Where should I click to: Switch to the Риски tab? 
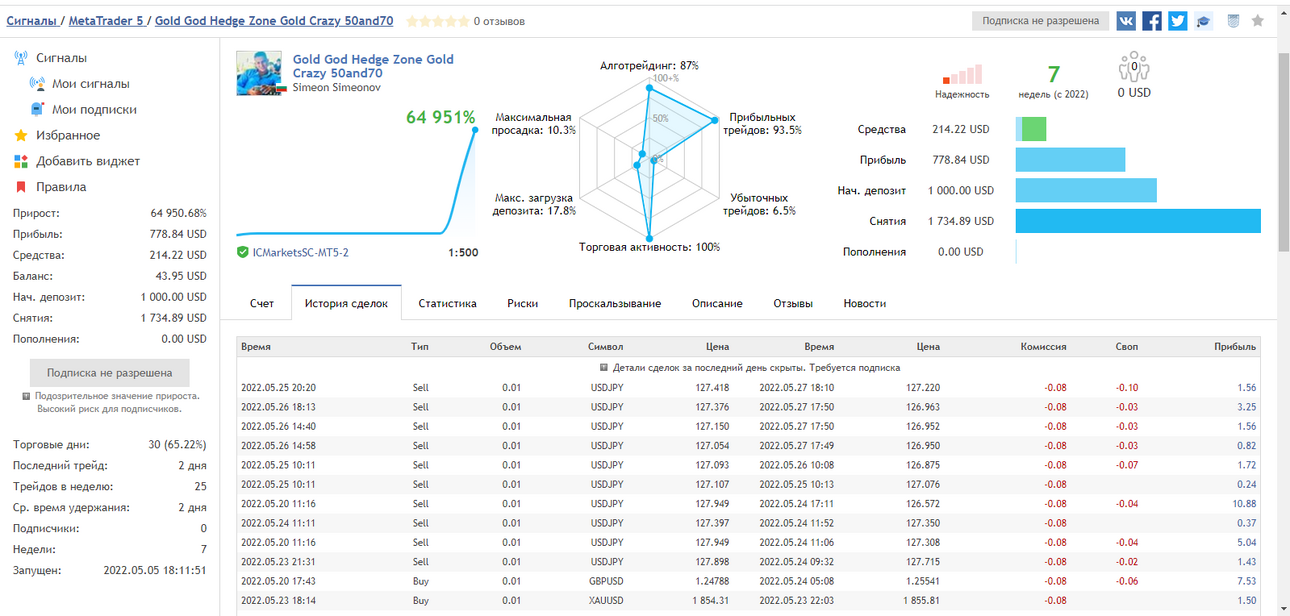click(522, 303)
